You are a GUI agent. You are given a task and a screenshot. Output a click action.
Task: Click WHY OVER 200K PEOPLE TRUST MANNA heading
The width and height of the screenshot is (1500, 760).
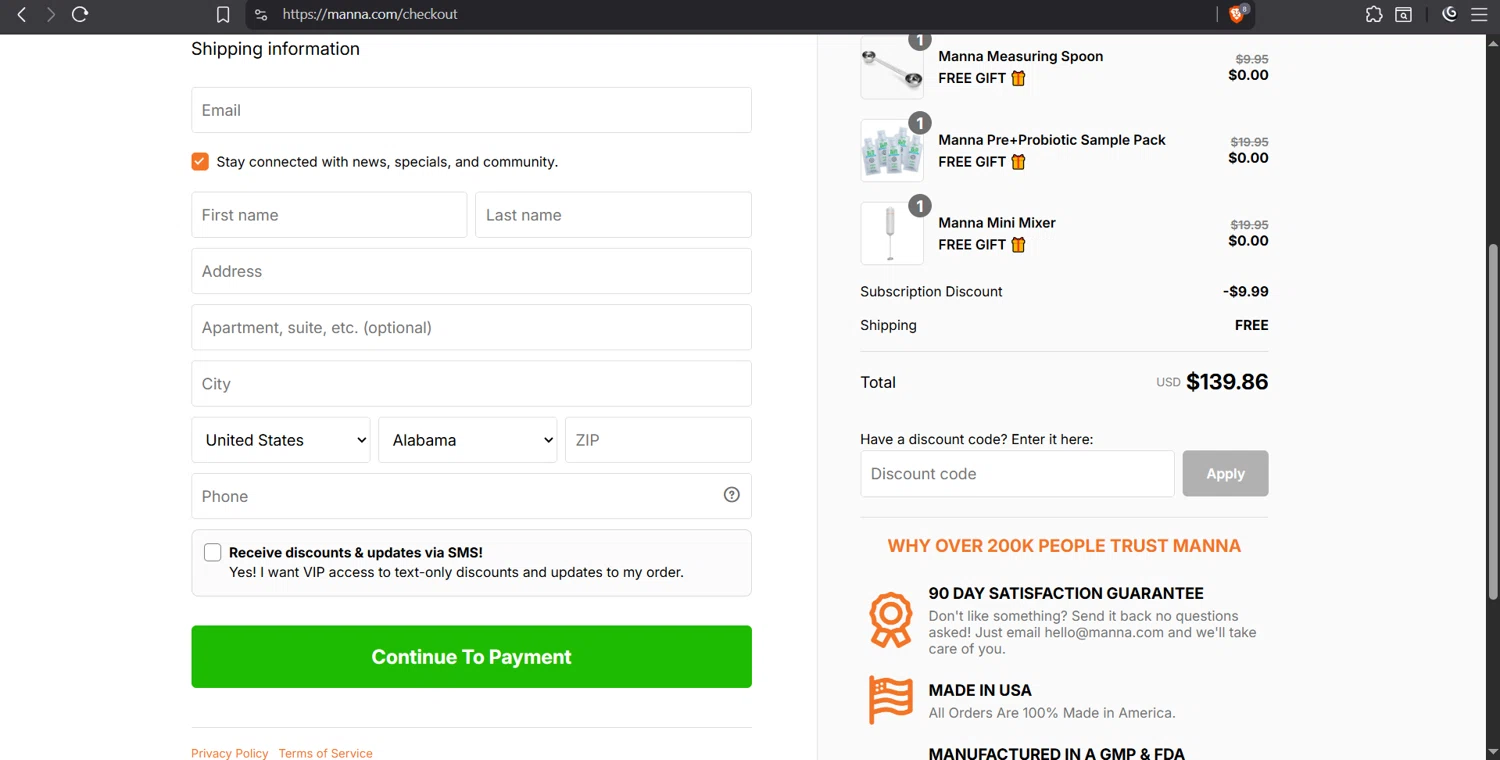click(x=1064, y=546)
